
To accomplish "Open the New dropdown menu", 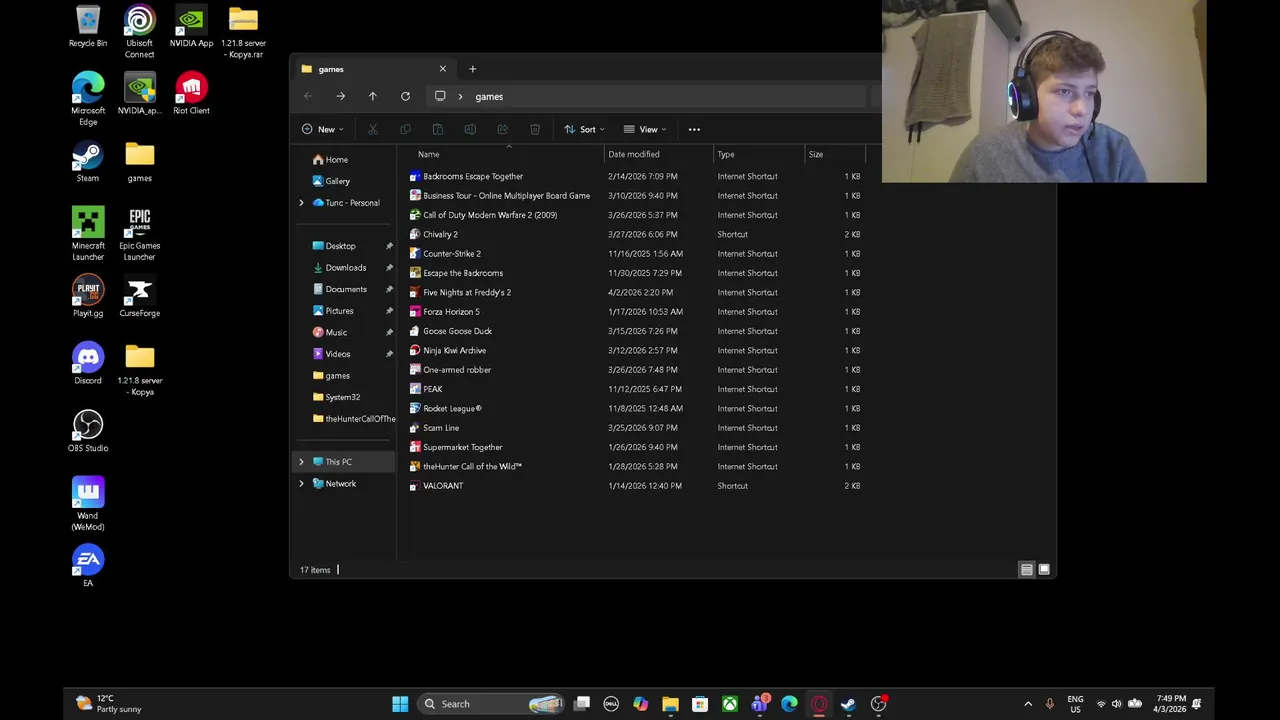I will (322, 129).
